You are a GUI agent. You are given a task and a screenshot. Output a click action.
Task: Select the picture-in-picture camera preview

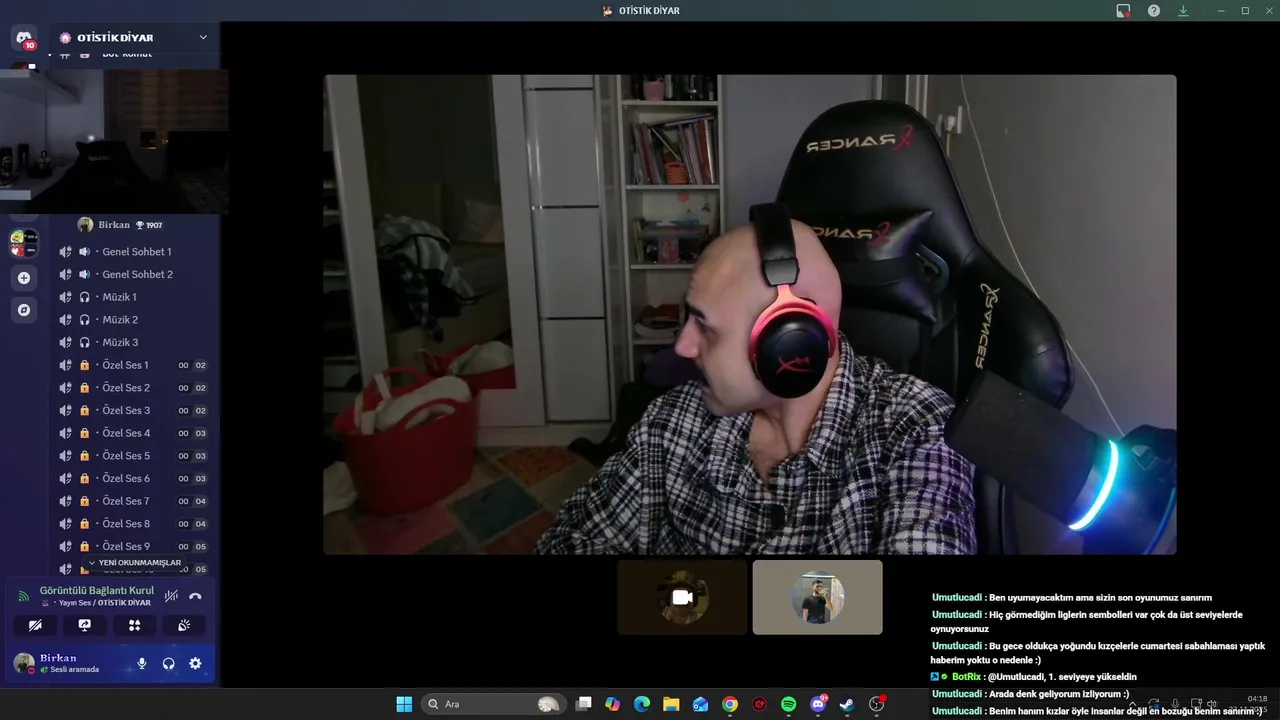tap(114, 140)
